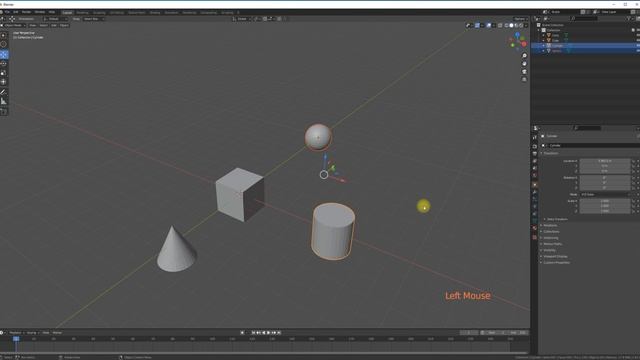Select the Annotate pencil tool
640x360 pixels.
pyautogui.click(x=4, y=92)
